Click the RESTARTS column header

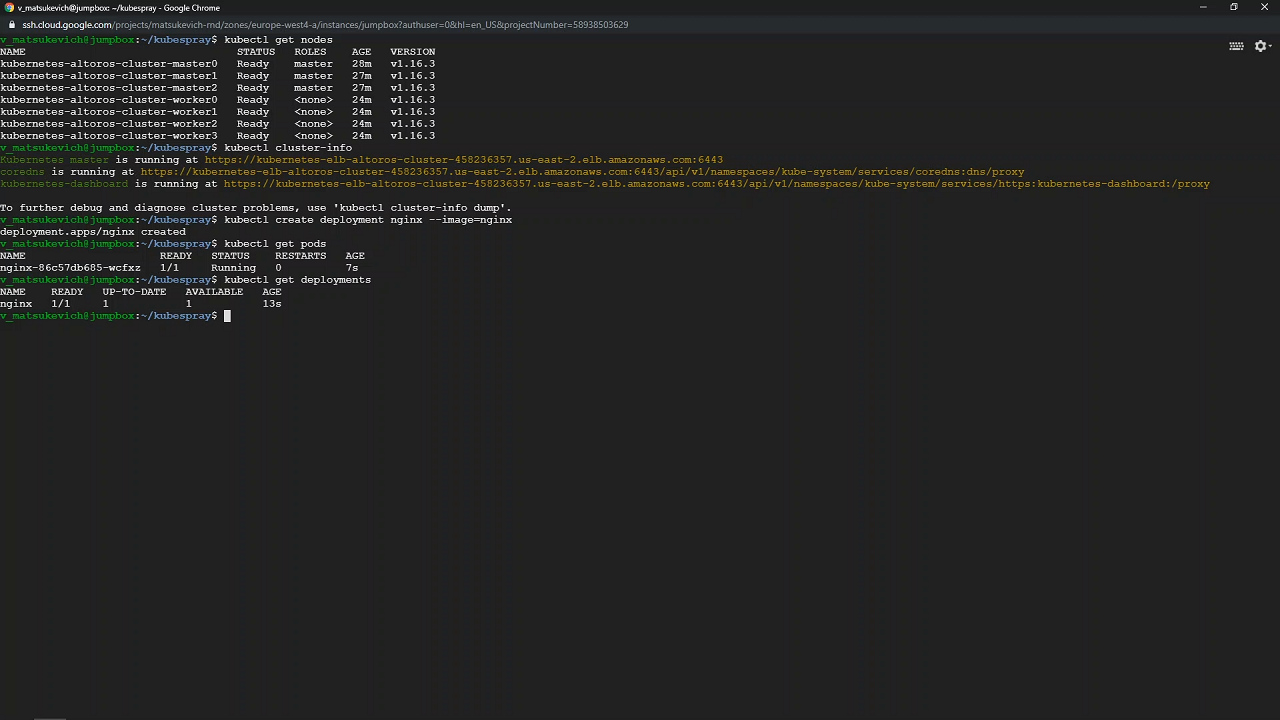coord(300,256)
